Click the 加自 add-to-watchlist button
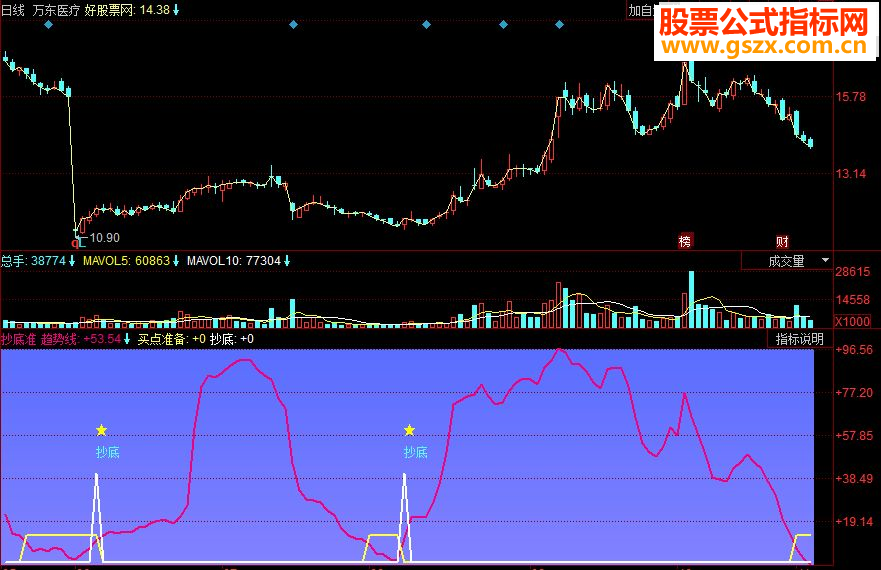The height and width of the screenshot is (570, 881). [x=641, y=11]
